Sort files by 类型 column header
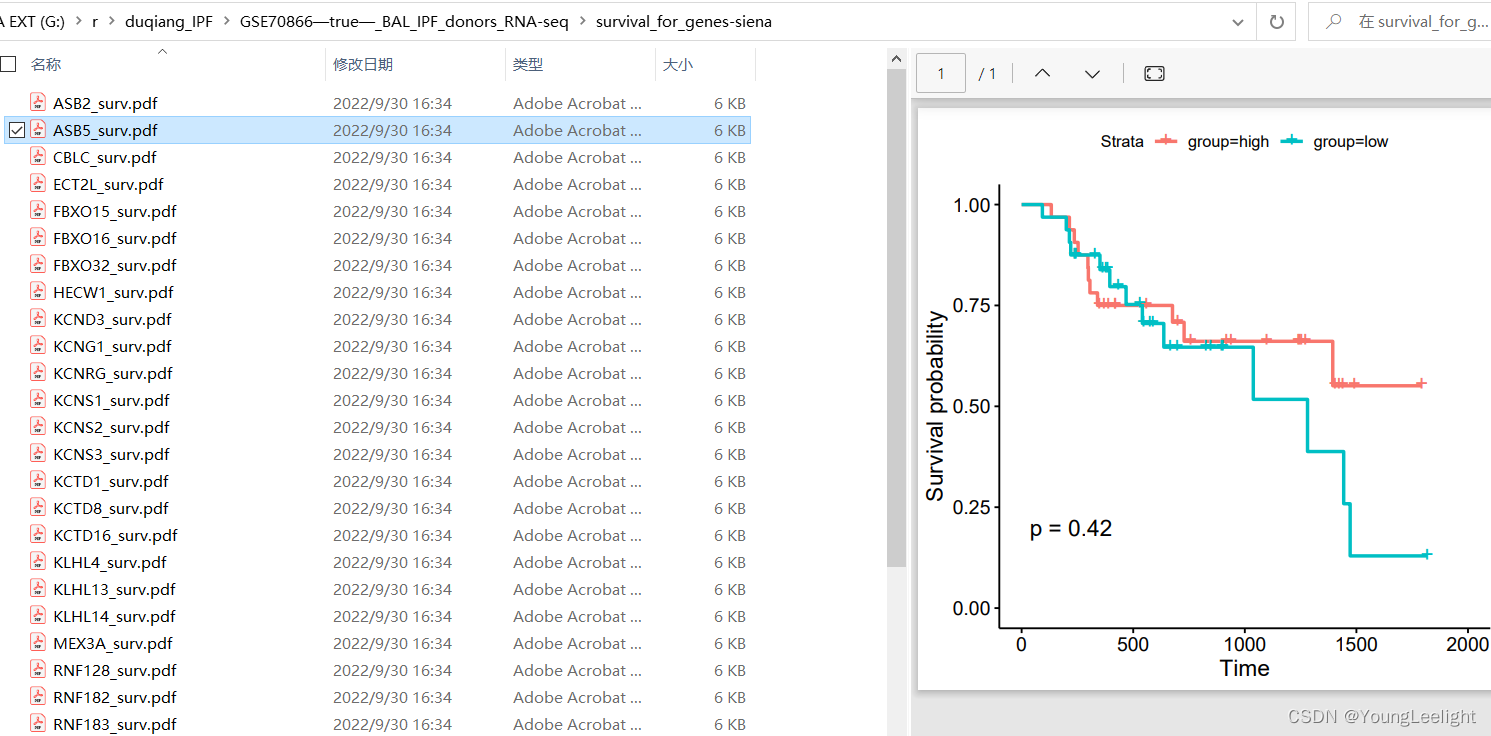 coord(528,64)
